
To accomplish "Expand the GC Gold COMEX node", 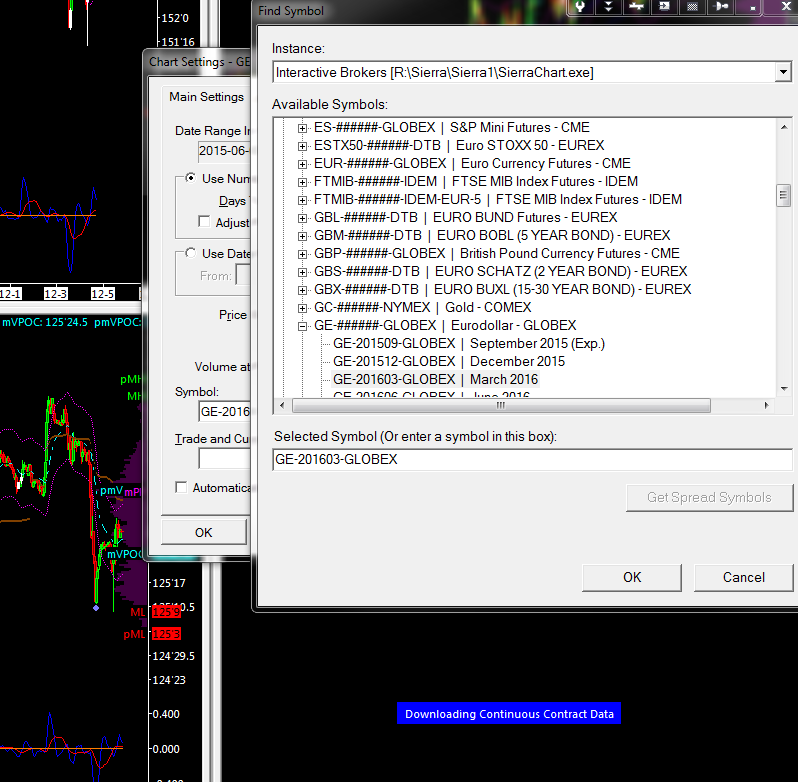I will coord(302,308).
